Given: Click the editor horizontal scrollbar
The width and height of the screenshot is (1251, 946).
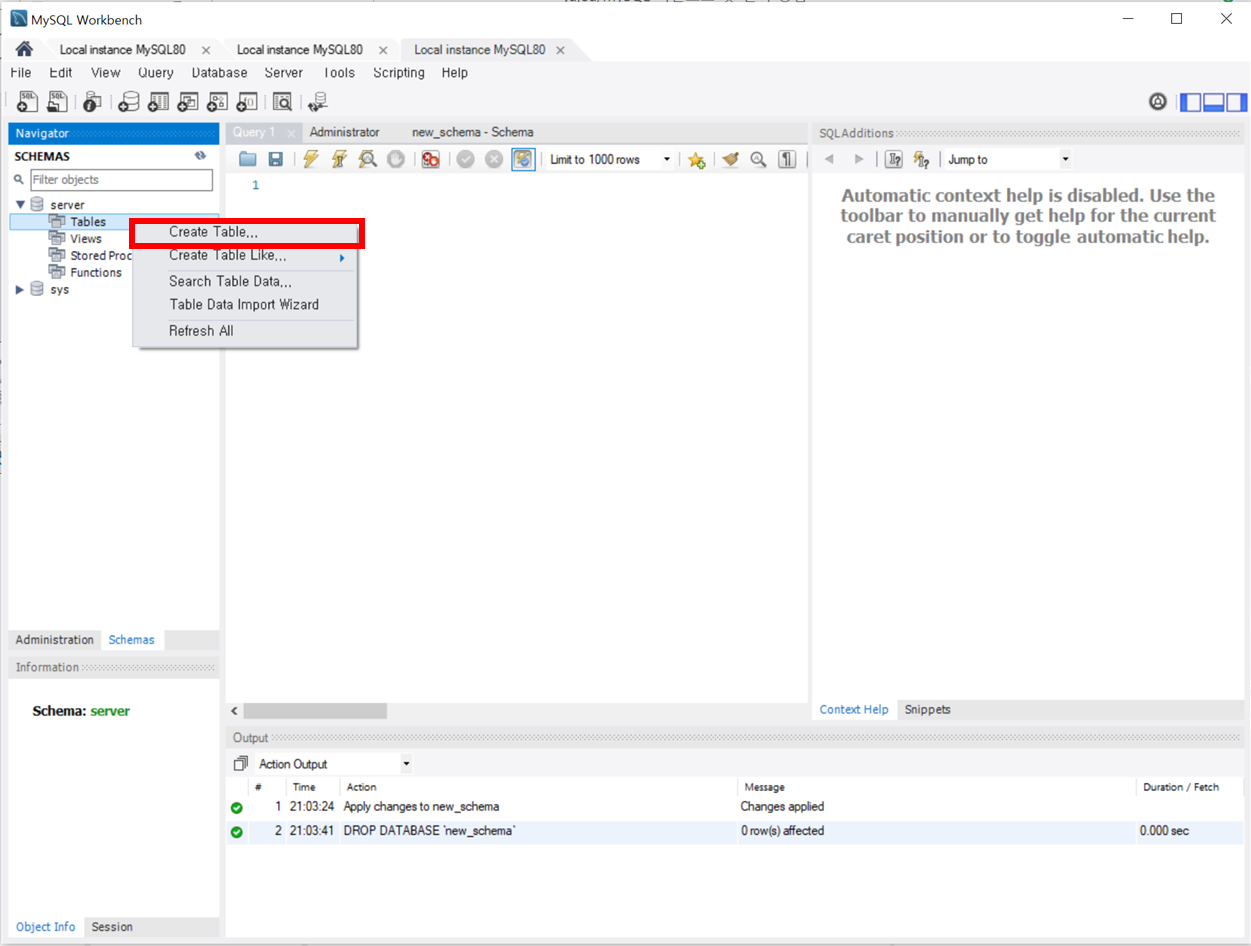Looking at the screenshot, I should tap(316, 711).
